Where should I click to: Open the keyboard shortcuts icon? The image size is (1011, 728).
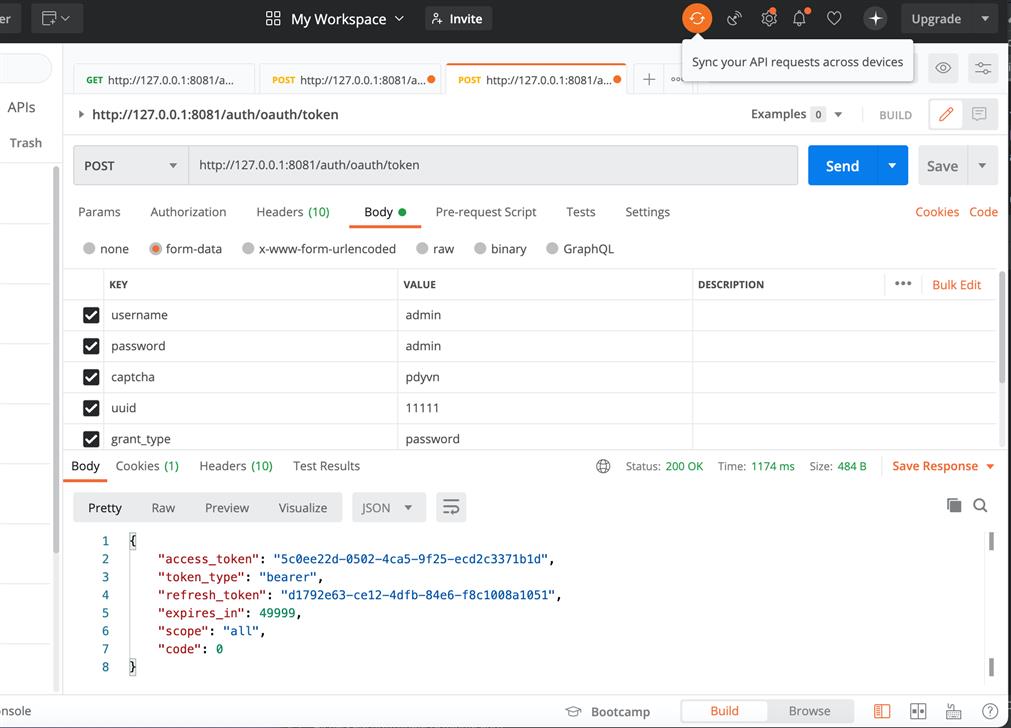(954, 711)
